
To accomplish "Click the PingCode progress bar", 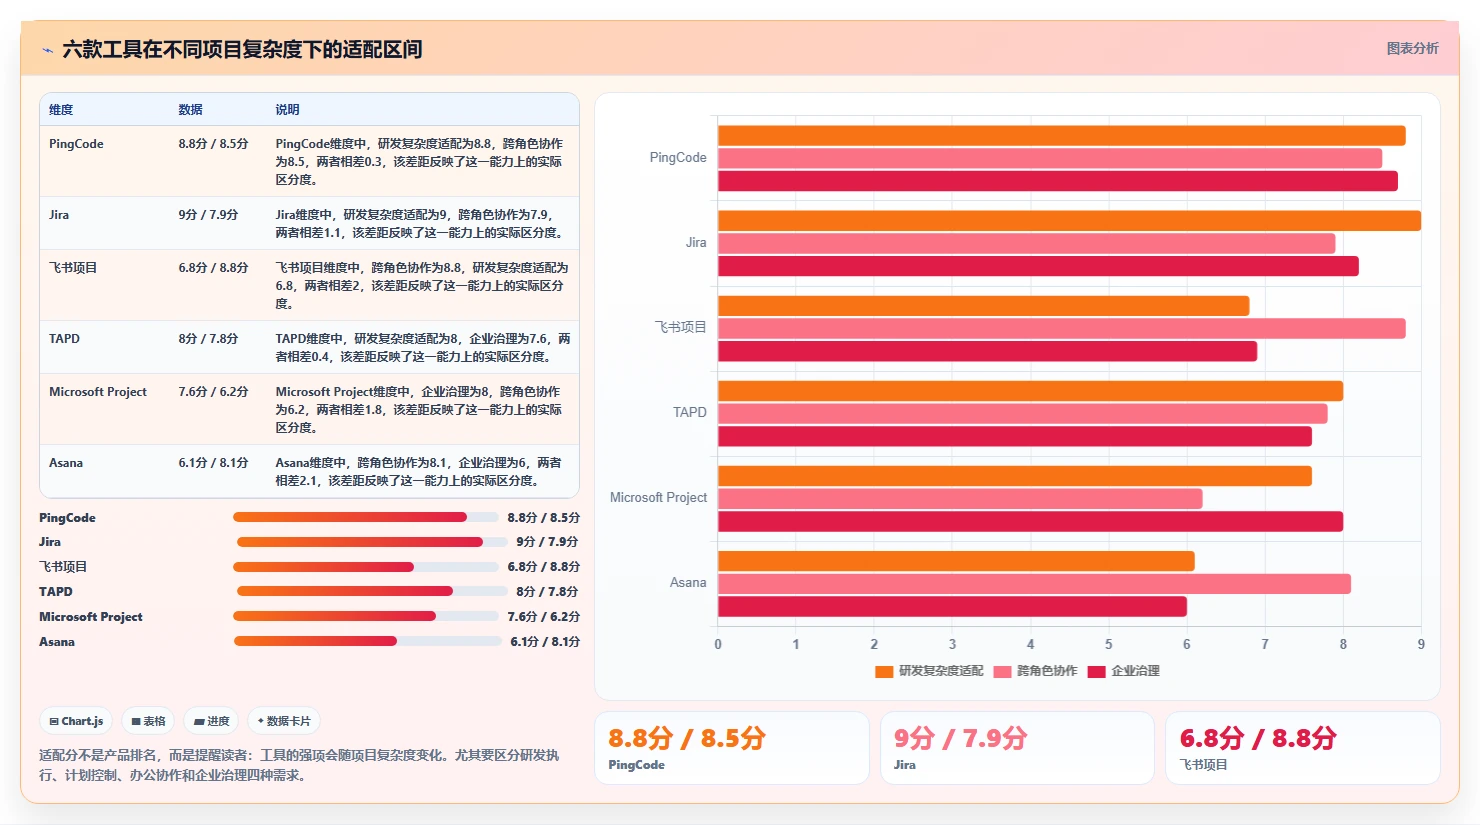I will click(x=365, y=517).
